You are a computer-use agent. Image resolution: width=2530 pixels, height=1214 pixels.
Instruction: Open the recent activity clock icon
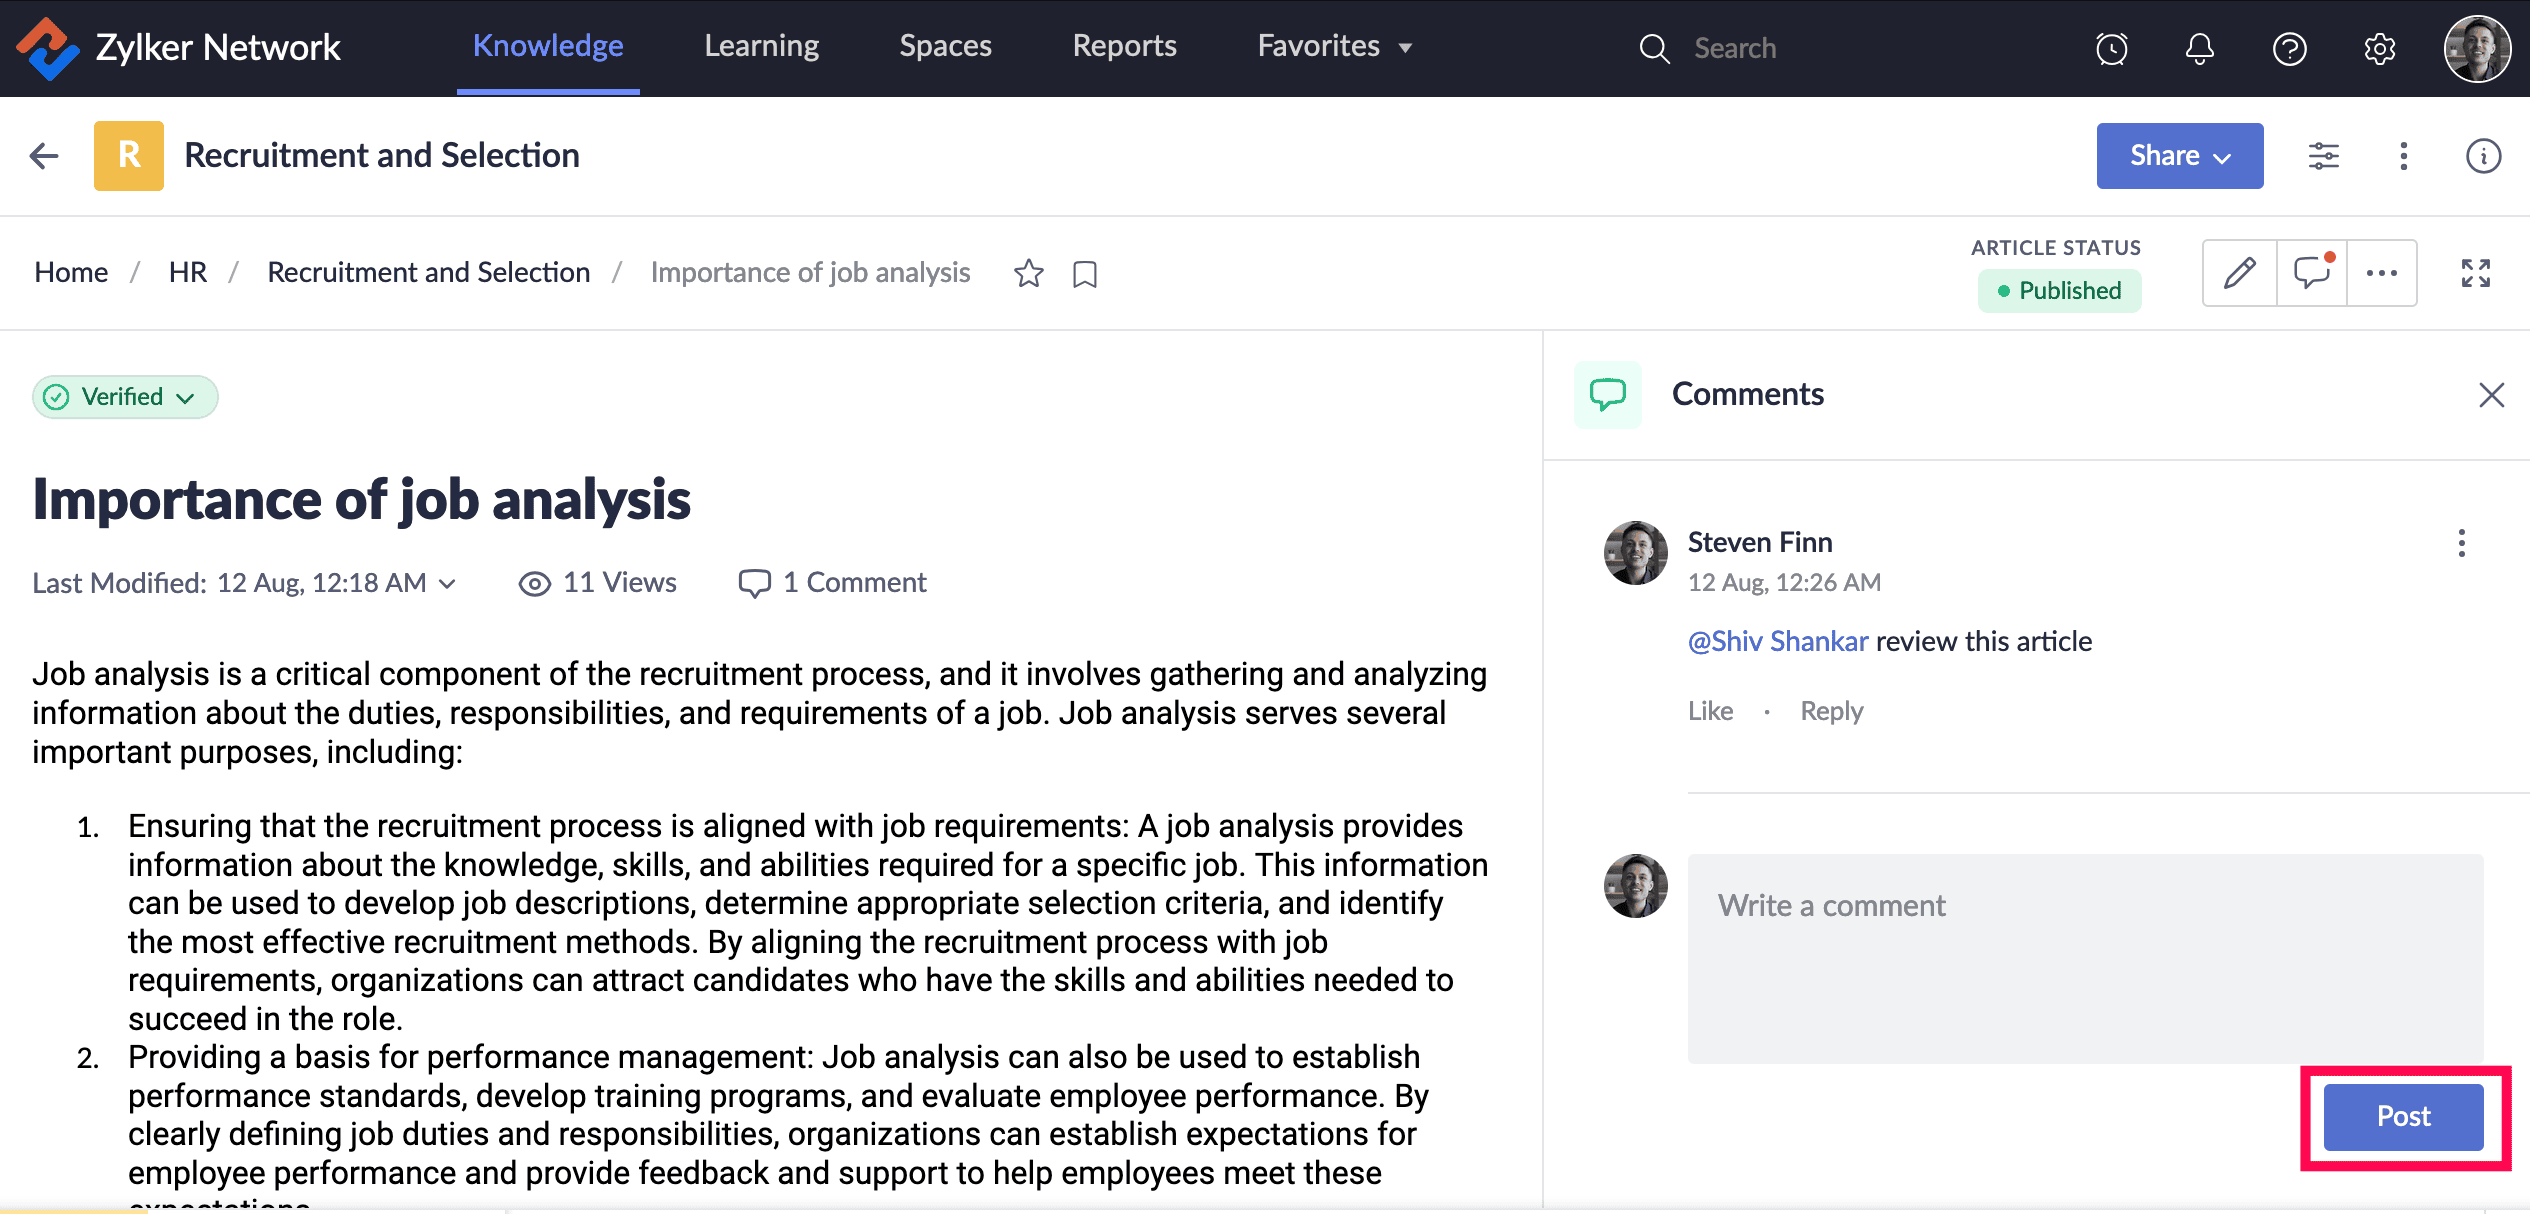(2112, 48)
